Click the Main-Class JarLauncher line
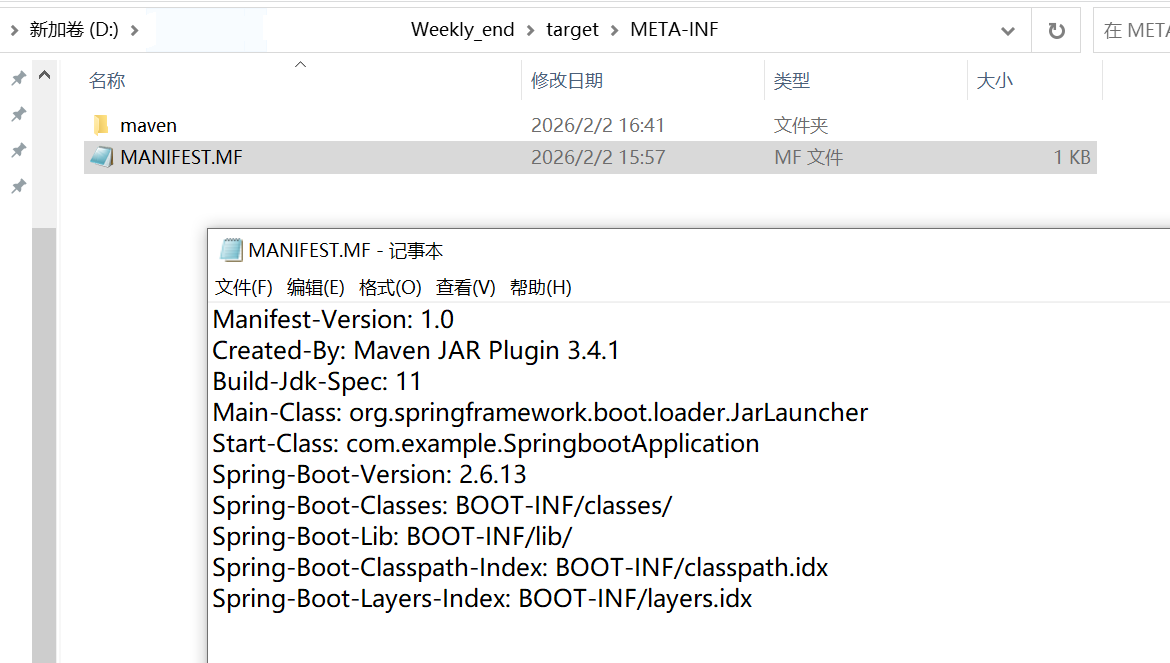Screen dimensions: 1170x663 [x=540, y=412]
